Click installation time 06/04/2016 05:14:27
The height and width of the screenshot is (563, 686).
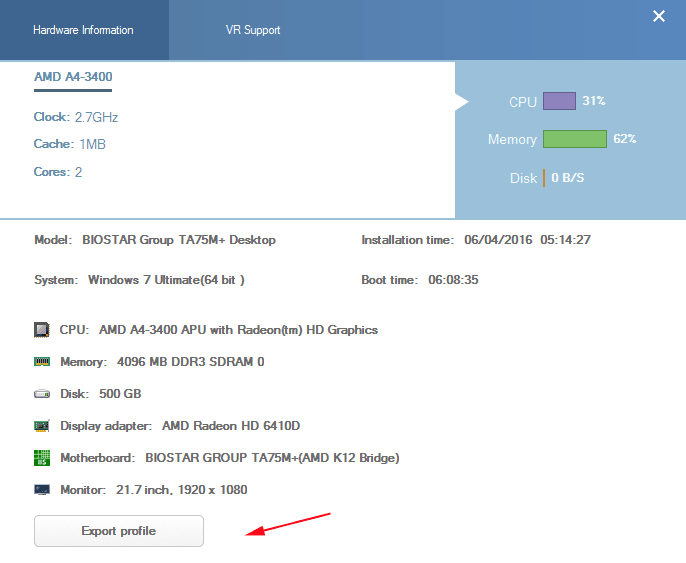[527, 240]
